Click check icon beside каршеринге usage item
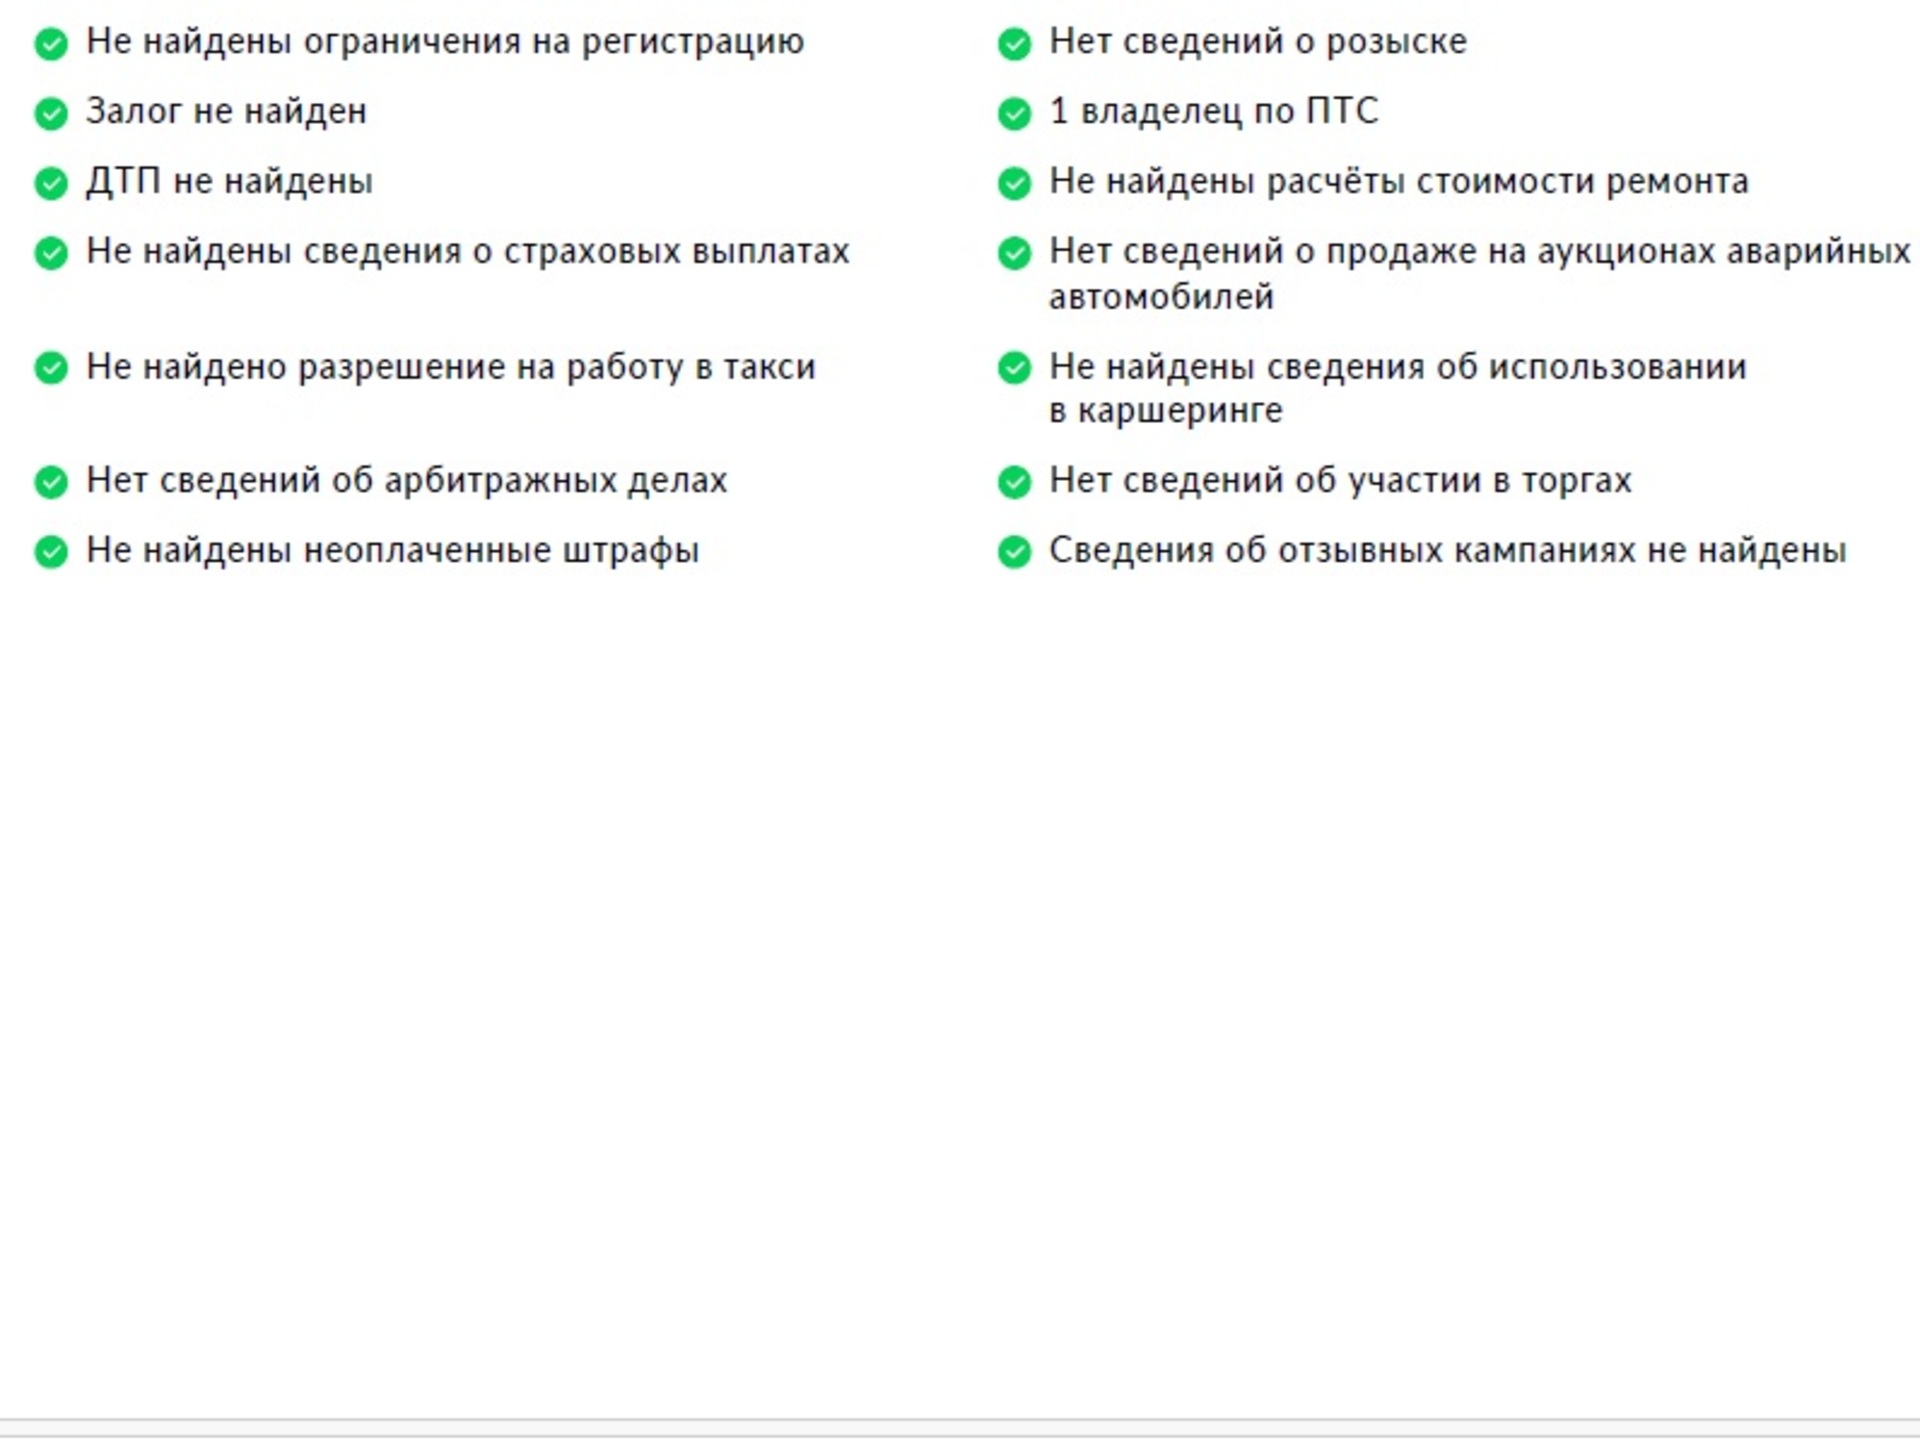 (x=1014, y=369)
